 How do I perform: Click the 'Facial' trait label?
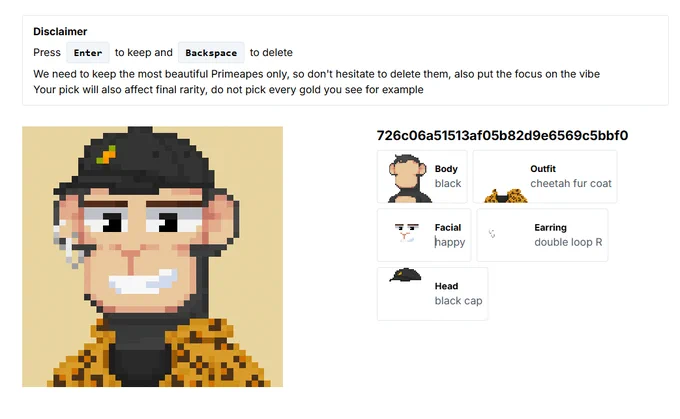coord(448,227)
